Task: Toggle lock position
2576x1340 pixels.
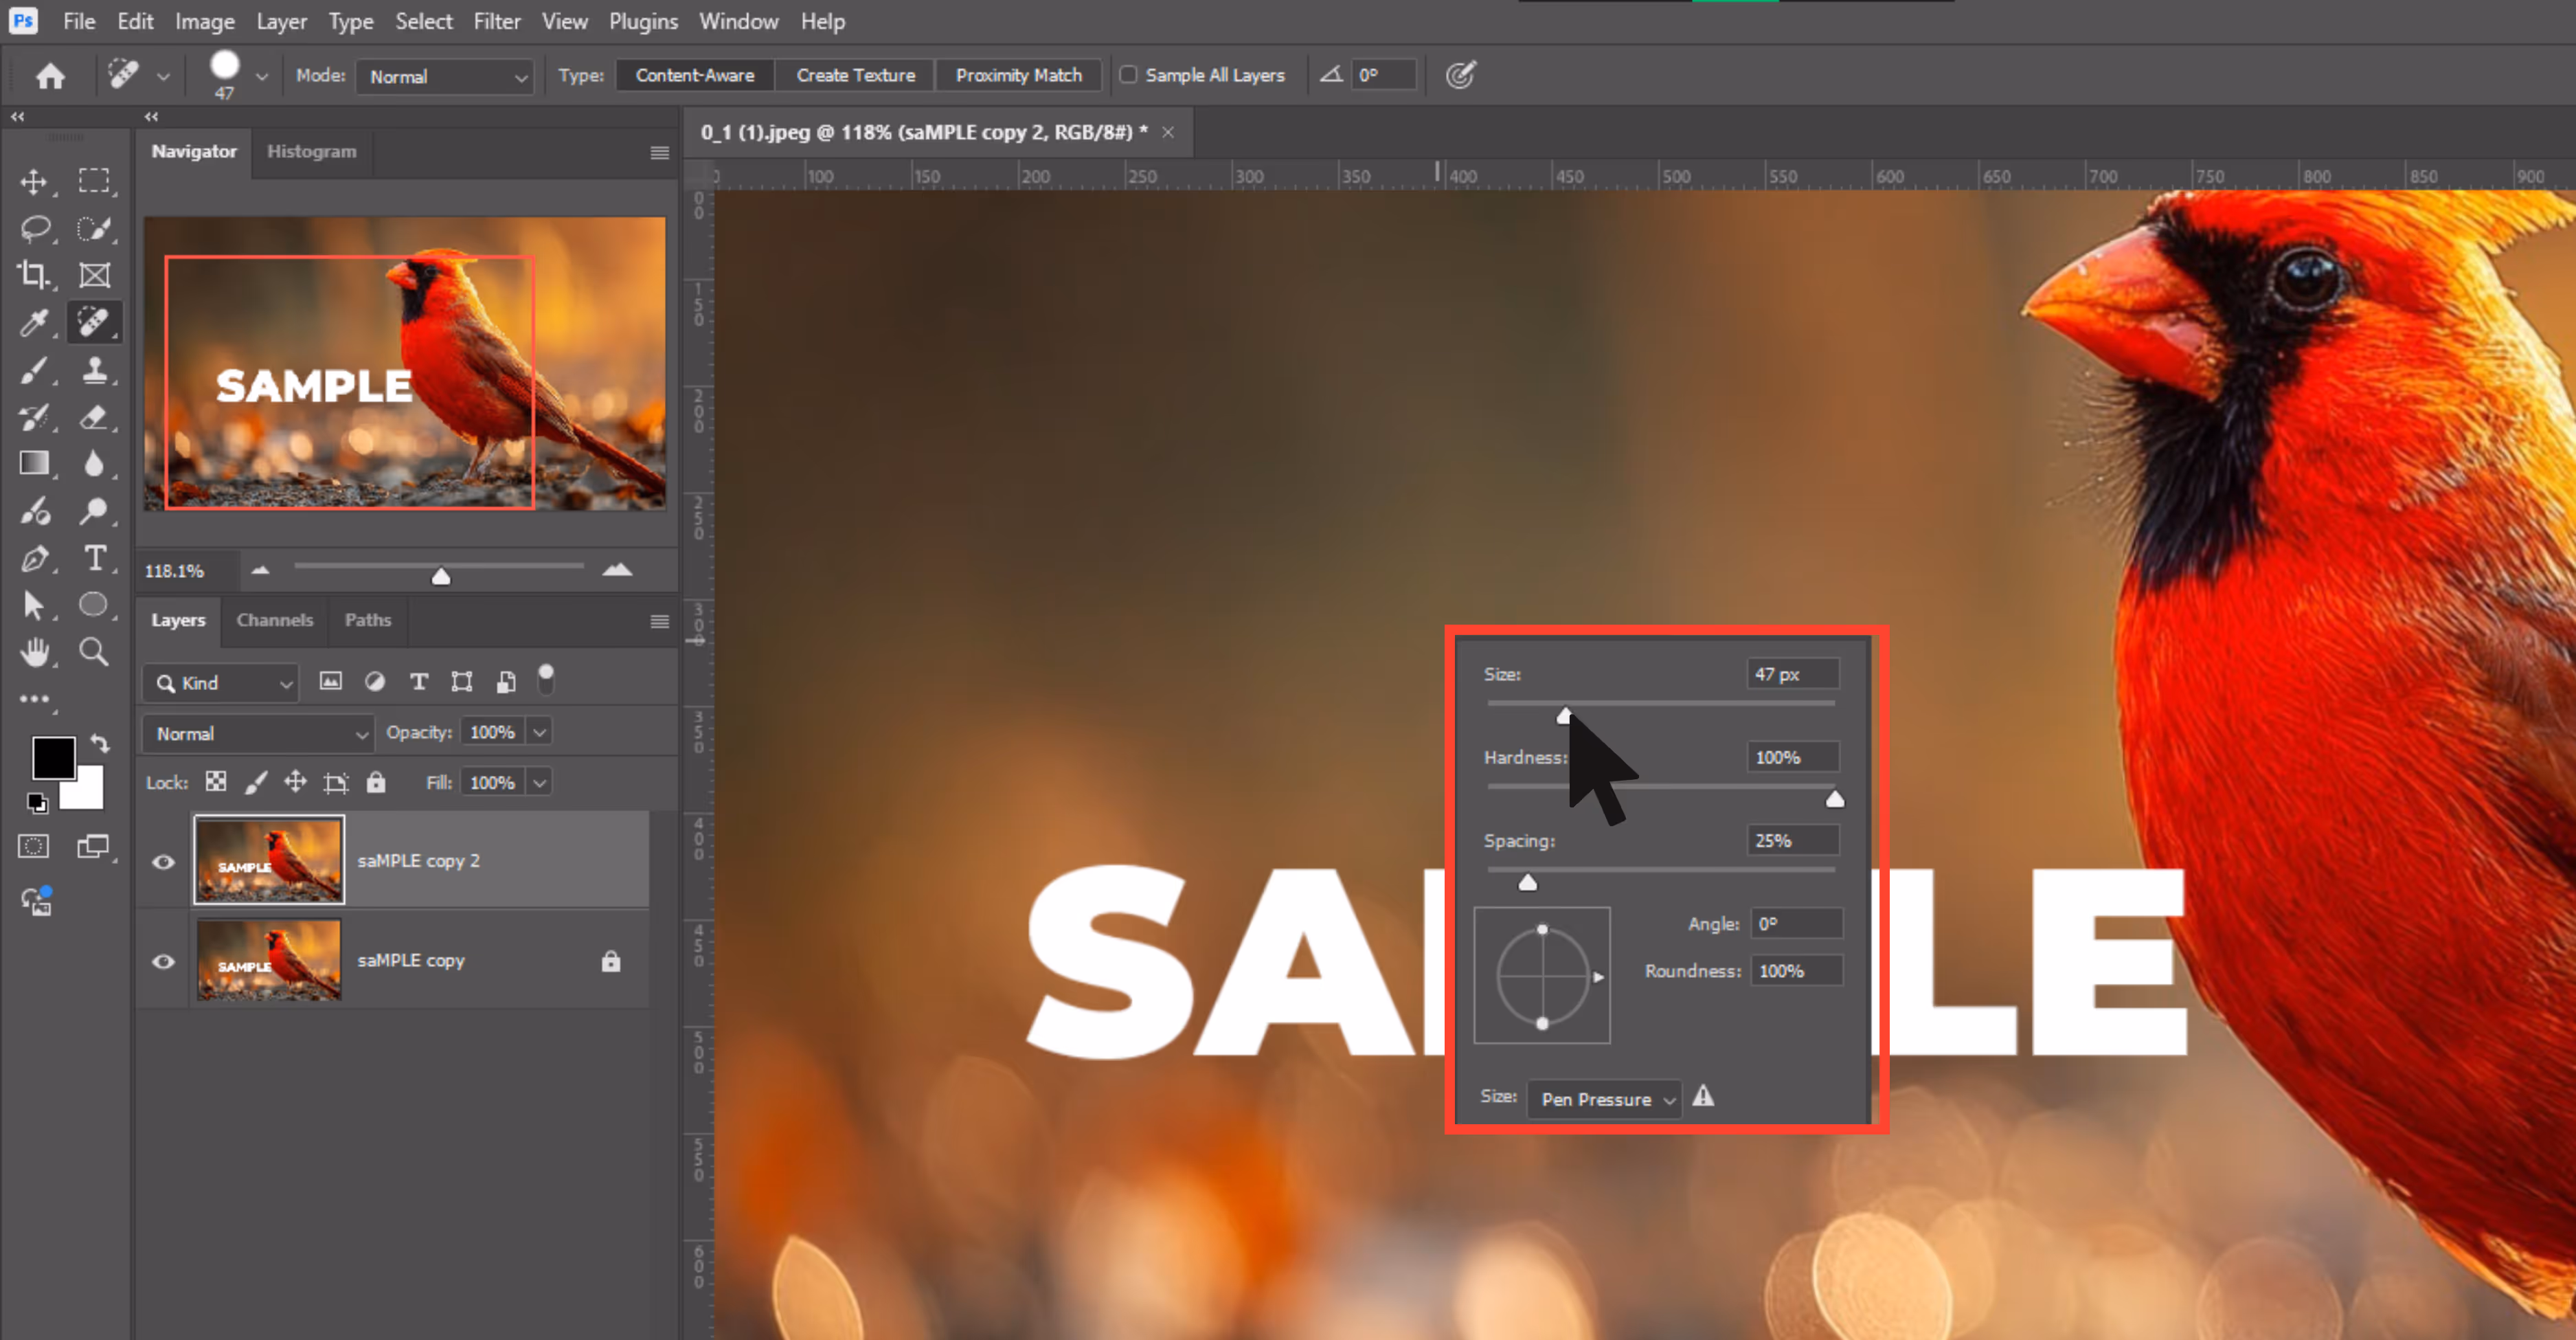Action: (295, 782)
